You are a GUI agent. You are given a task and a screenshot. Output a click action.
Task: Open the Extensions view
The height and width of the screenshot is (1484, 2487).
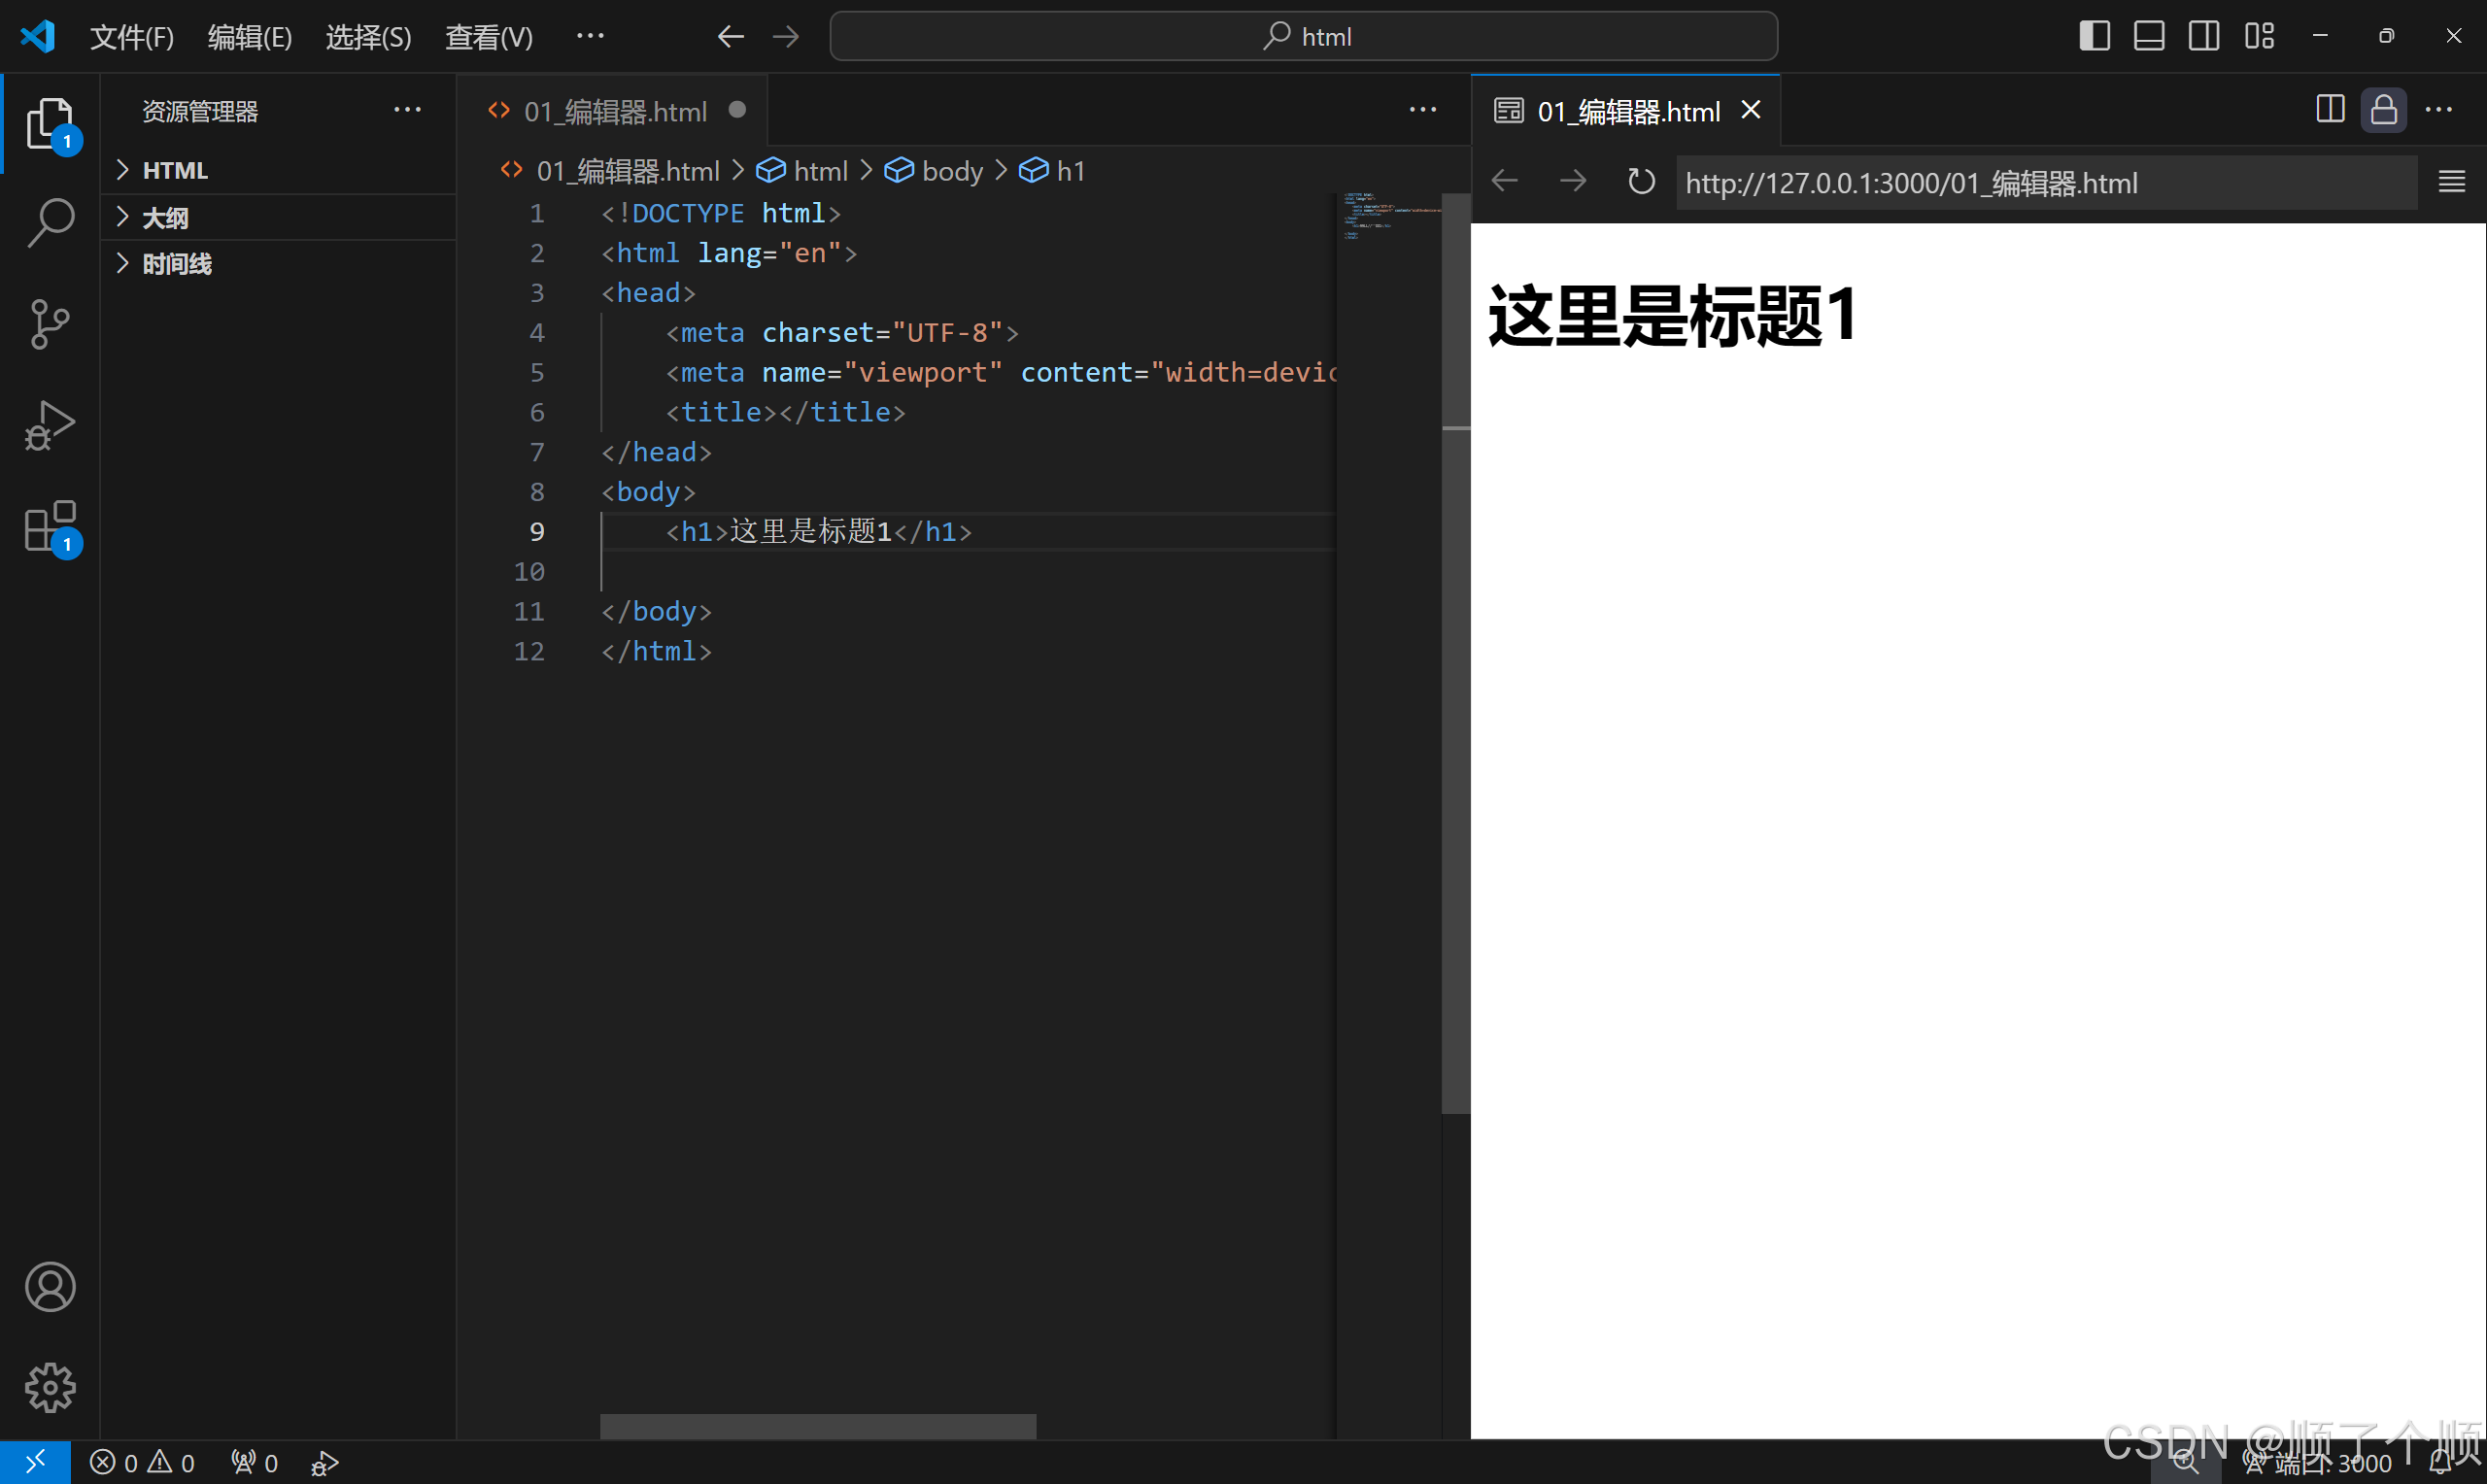(x=50, y=526)
